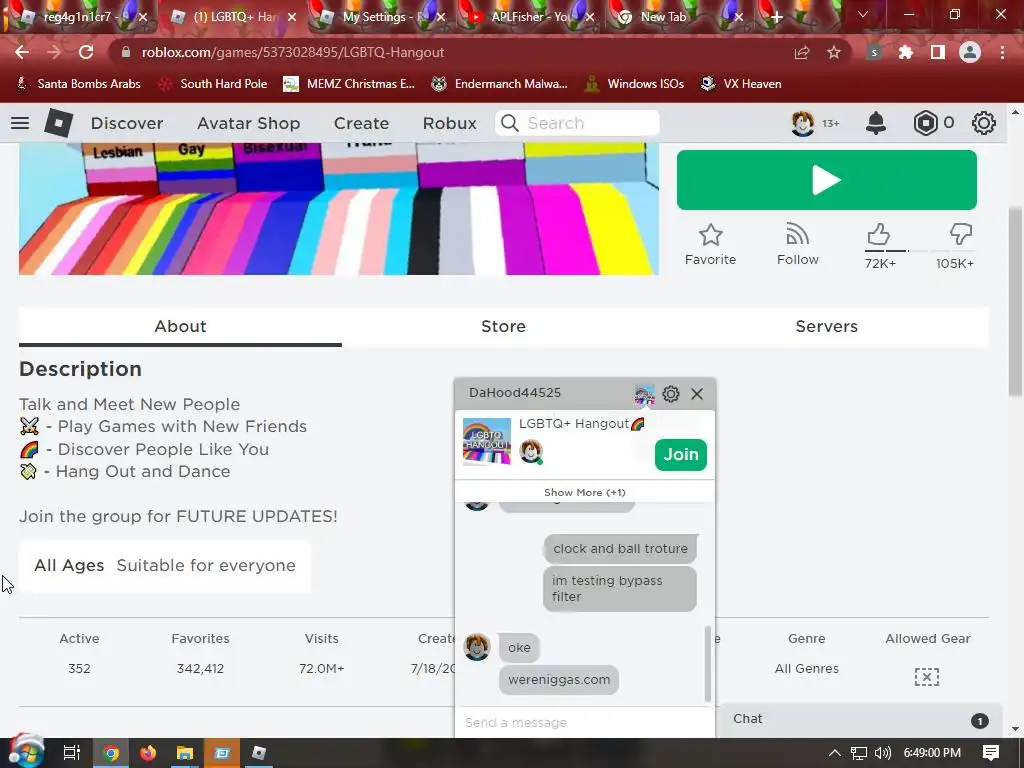Open File Explorer from taskbar
The width and height of the screenshot is (1024, 768).
(x=185, y=753)
